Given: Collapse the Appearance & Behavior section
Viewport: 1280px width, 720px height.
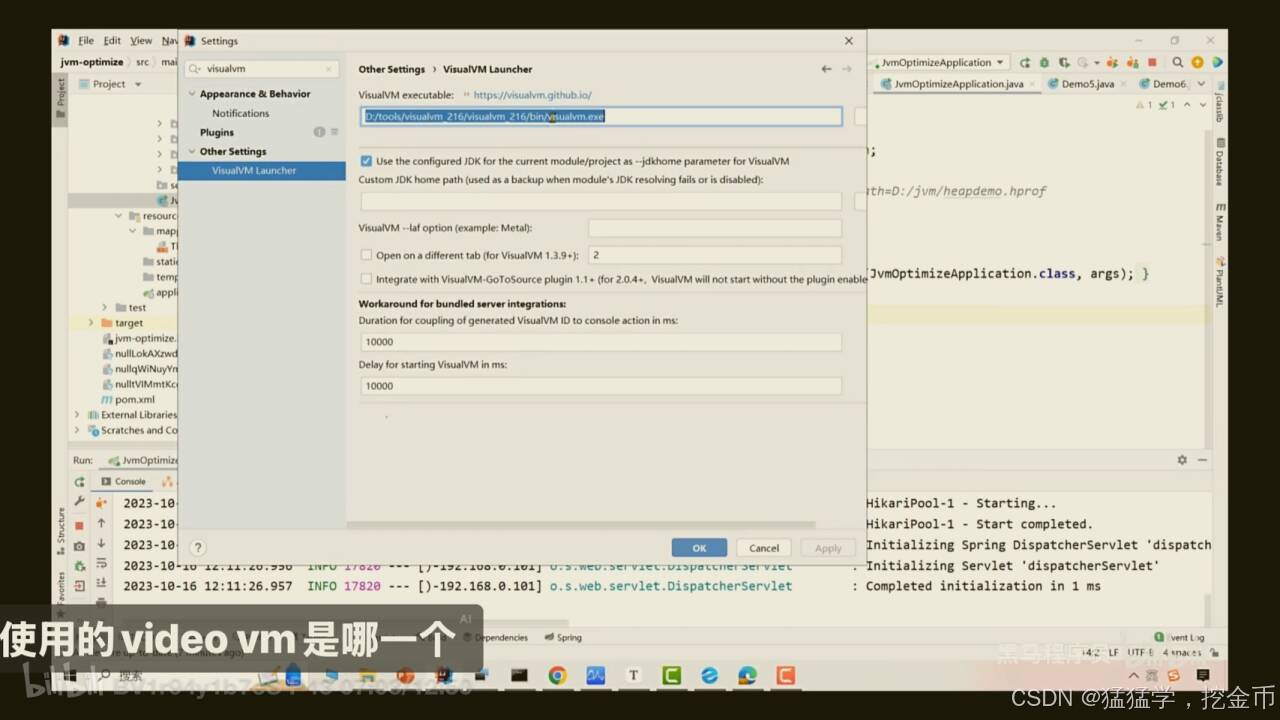Looking at the screenshot, I should 192,93.
